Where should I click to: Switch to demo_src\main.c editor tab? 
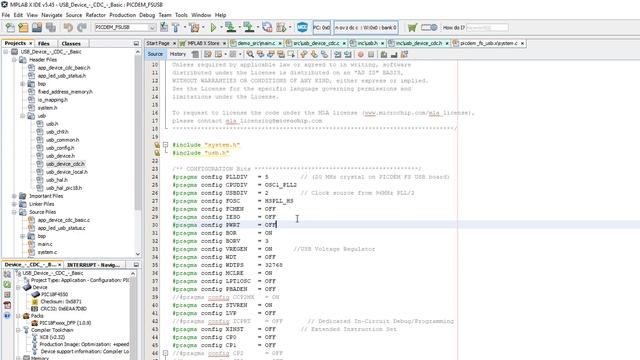(256, 43)
